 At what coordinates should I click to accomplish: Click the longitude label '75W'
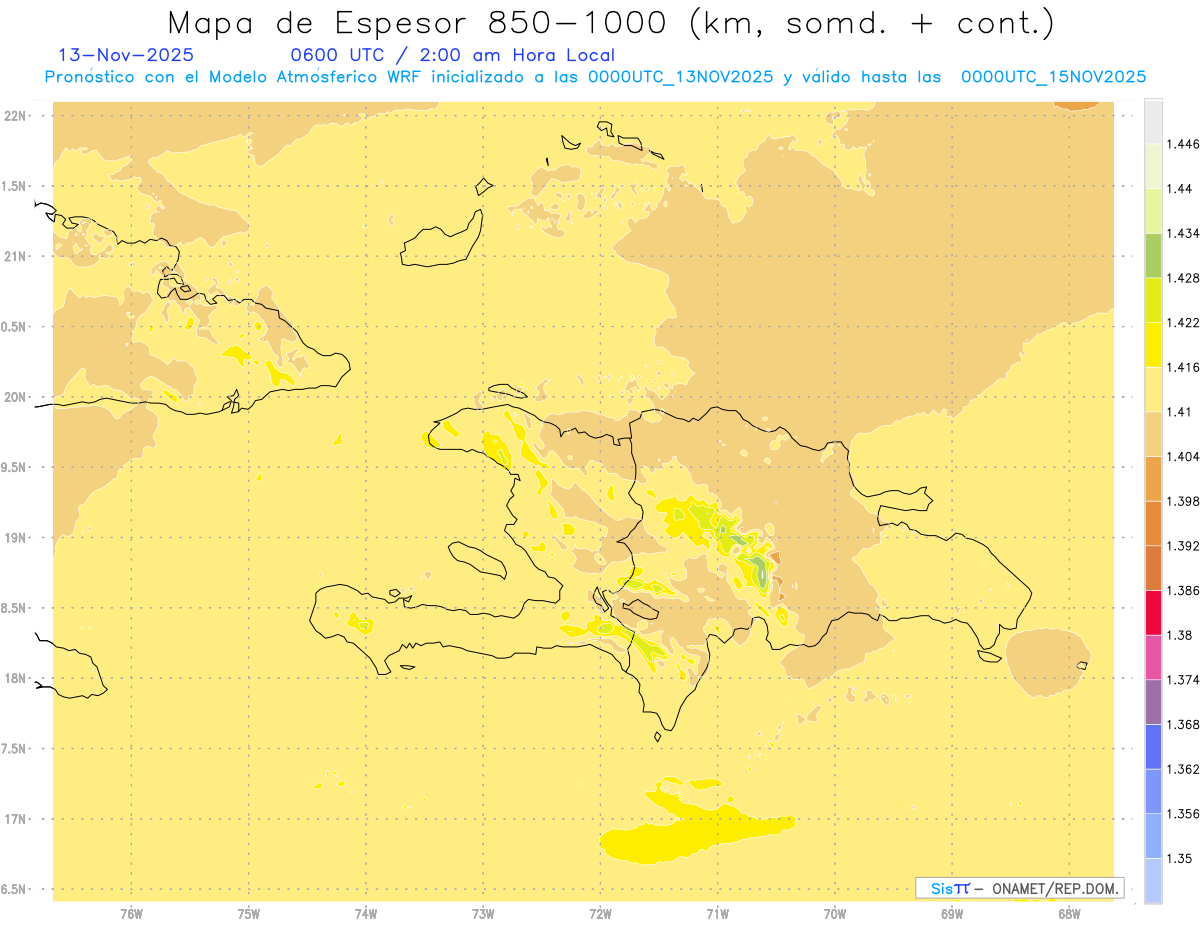(249, 914)
